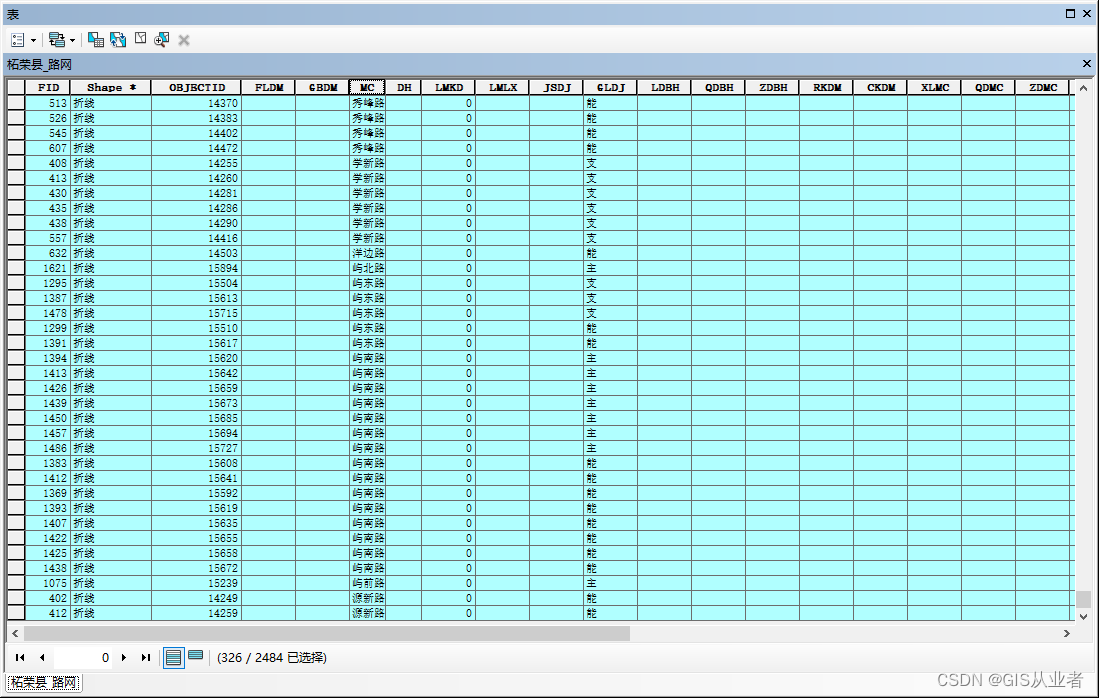The width and height of the screenshot is (1099, 698).
Task: Click FID cell 1478
Action: (x=48, y=313)
